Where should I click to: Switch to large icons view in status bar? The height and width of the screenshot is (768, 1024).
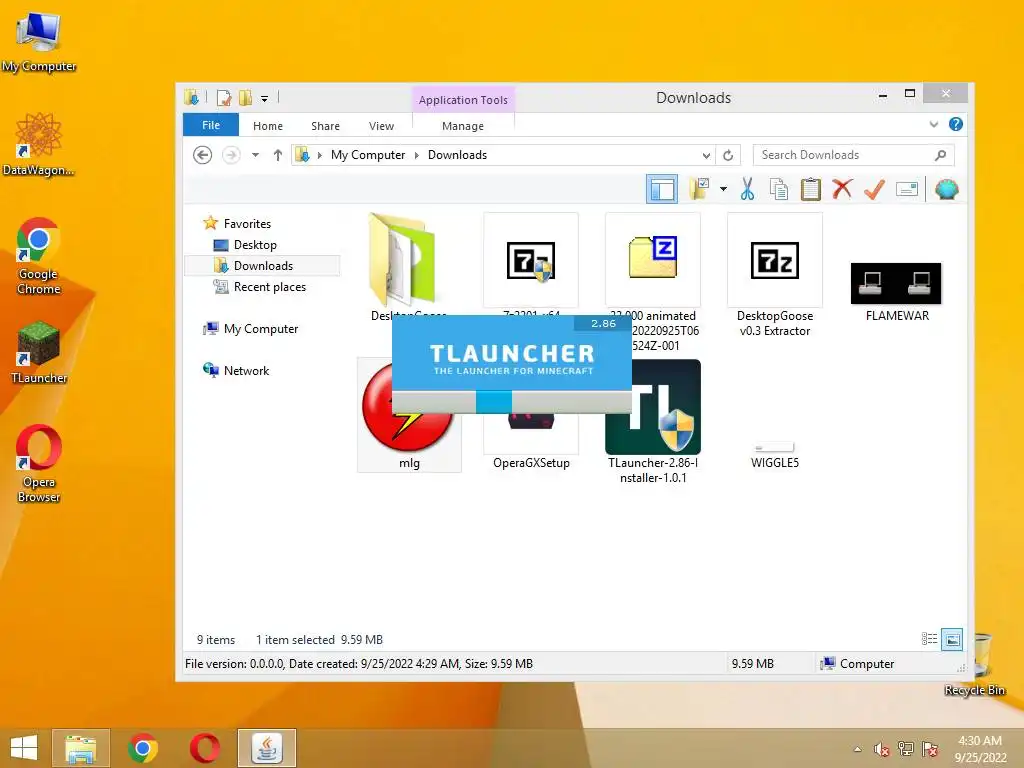click(952, 639)
